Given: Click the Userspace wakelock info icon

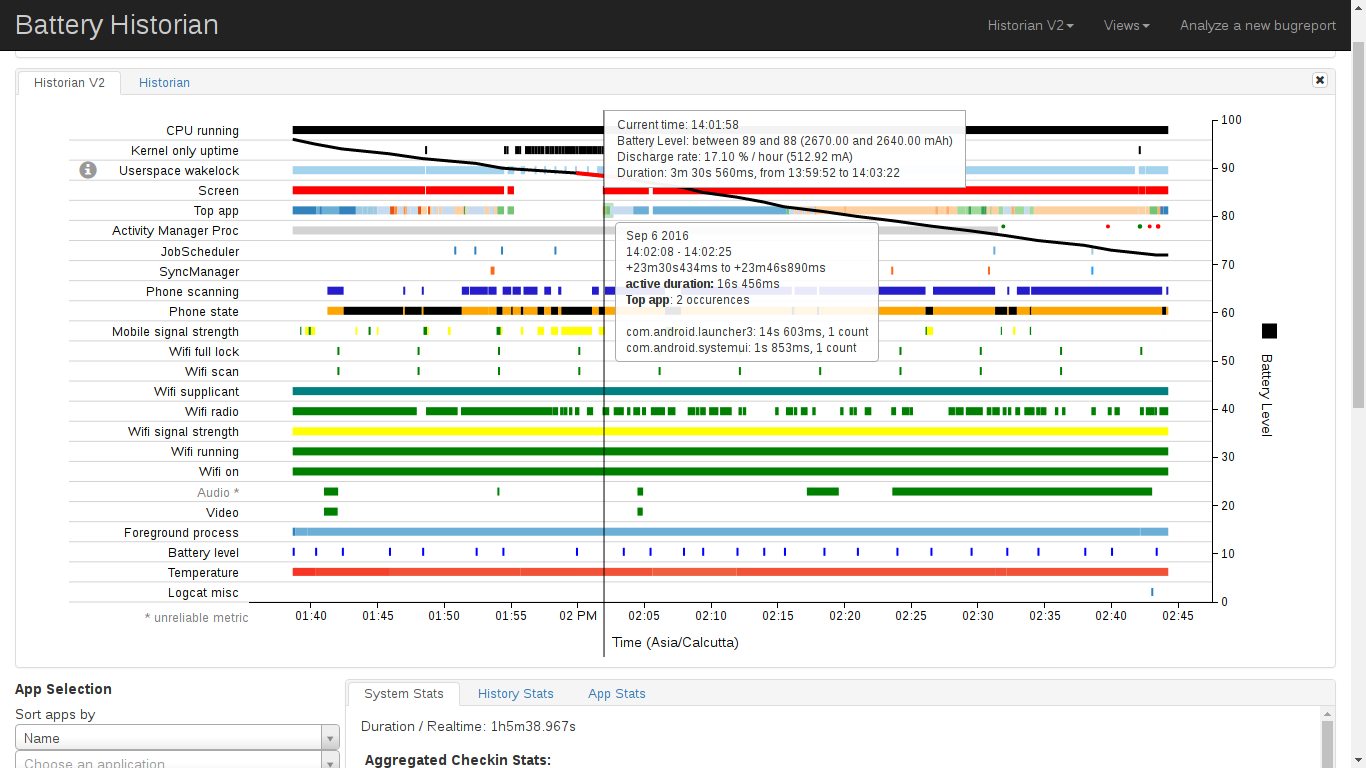Looking at the screenshot, I should [88, 170].
